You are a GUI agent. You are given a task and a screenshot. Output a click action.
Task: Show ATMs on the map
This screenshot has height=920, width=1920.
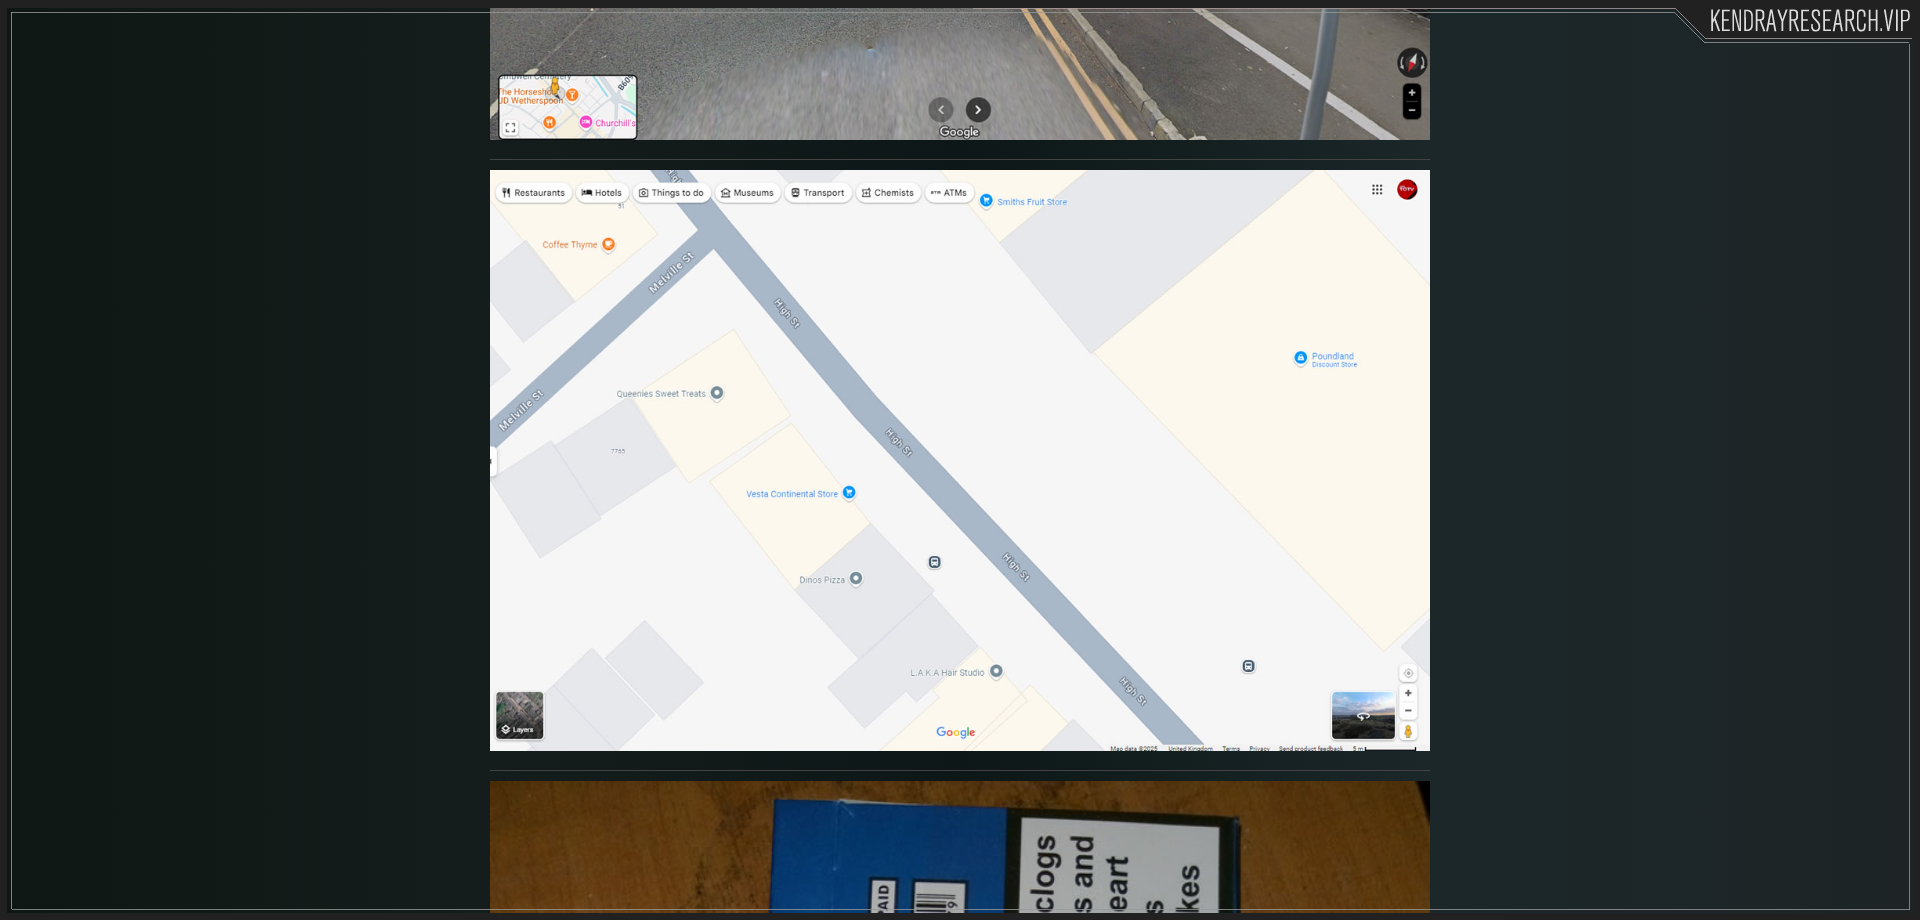click(949, 193)
